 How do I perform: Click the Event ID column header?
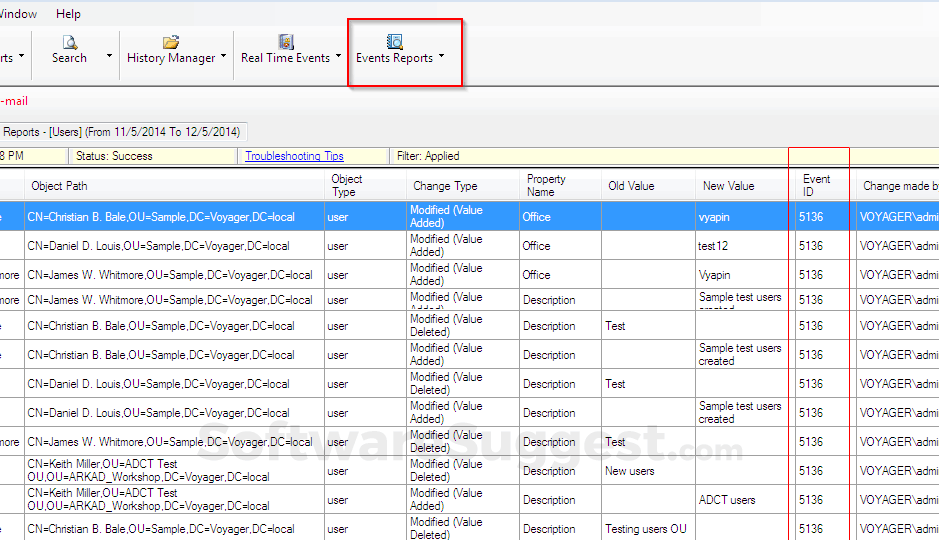click(816, 186)
